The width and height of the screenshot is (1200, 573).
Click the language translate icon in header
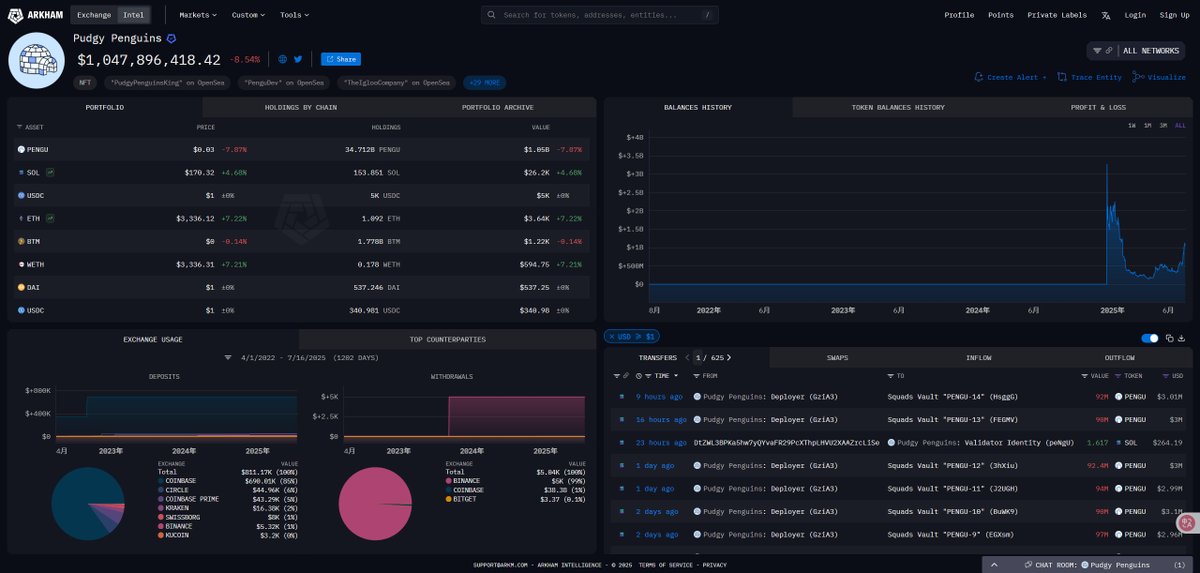pos(1106,15)
